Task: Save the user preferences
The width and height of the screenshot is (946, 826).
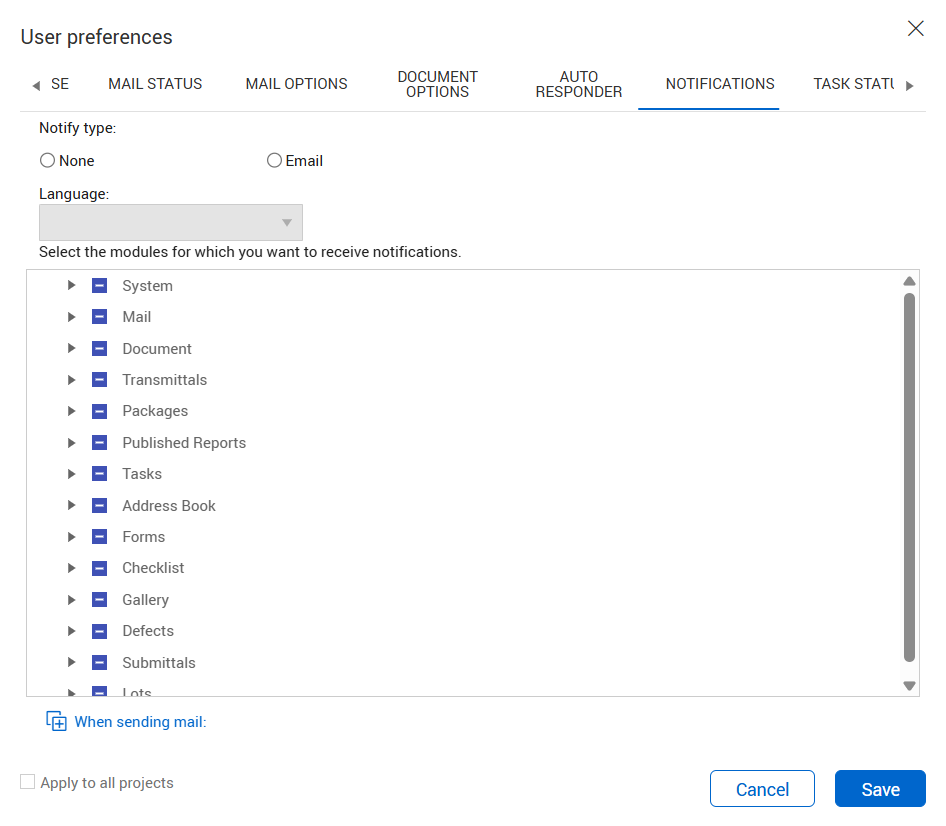Action: coord(880,789)
